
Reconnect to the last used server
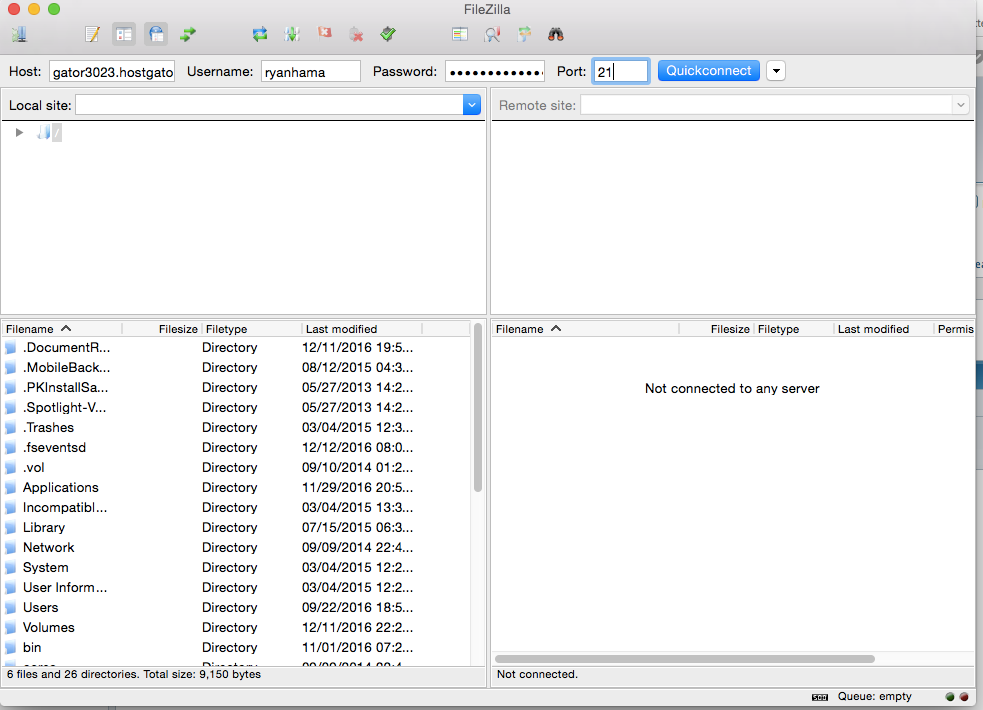[x=388, y=34]
